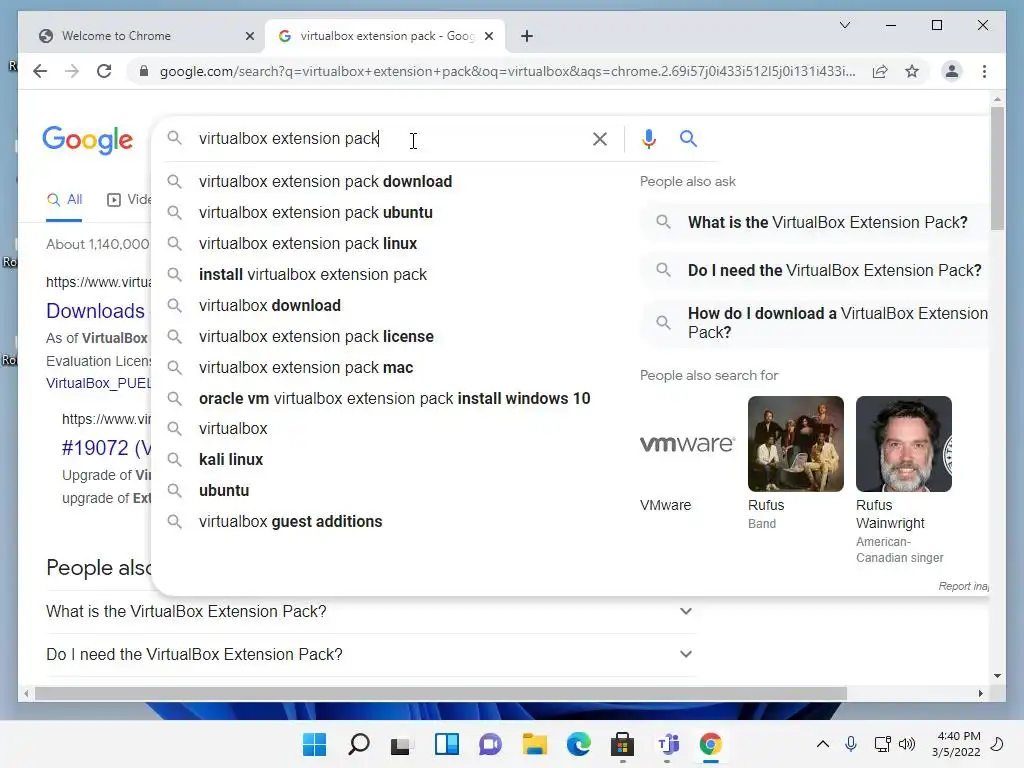
Task: Close the Welcome to Chrome tab
Action: 249,36
